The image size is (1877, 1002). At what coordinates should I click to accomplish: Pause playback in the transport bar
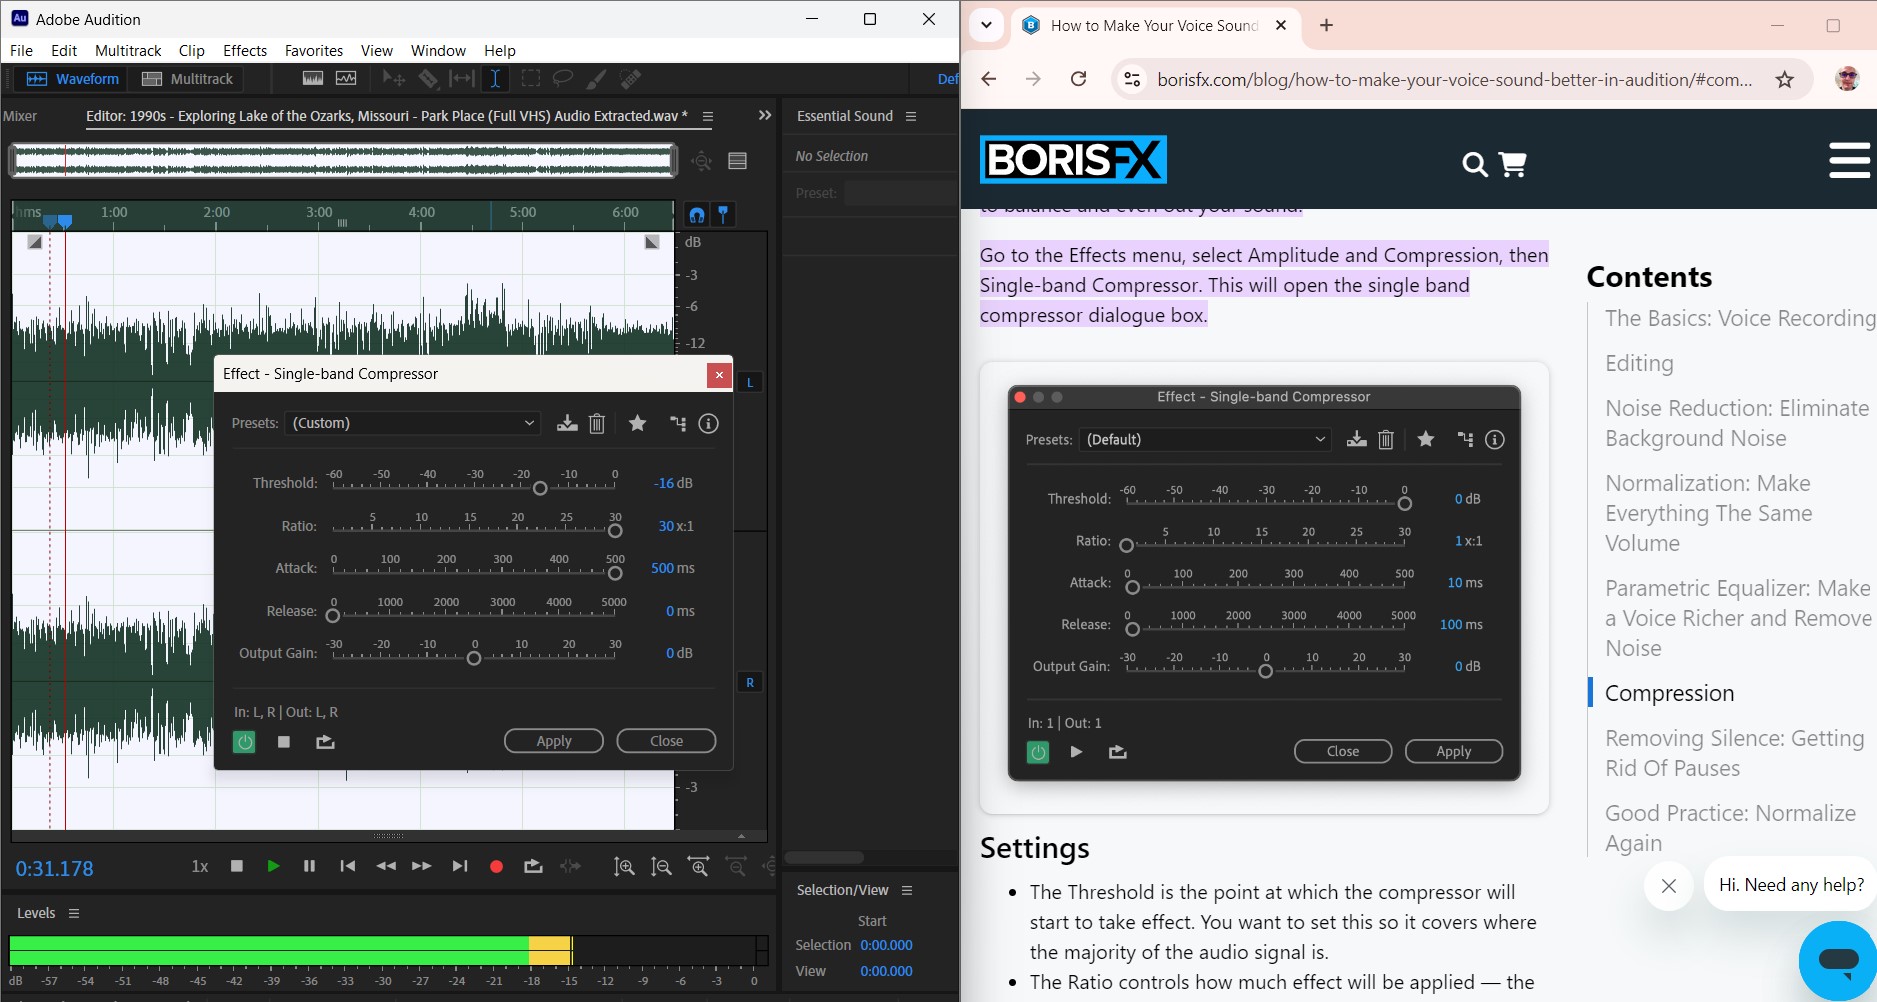309,866
